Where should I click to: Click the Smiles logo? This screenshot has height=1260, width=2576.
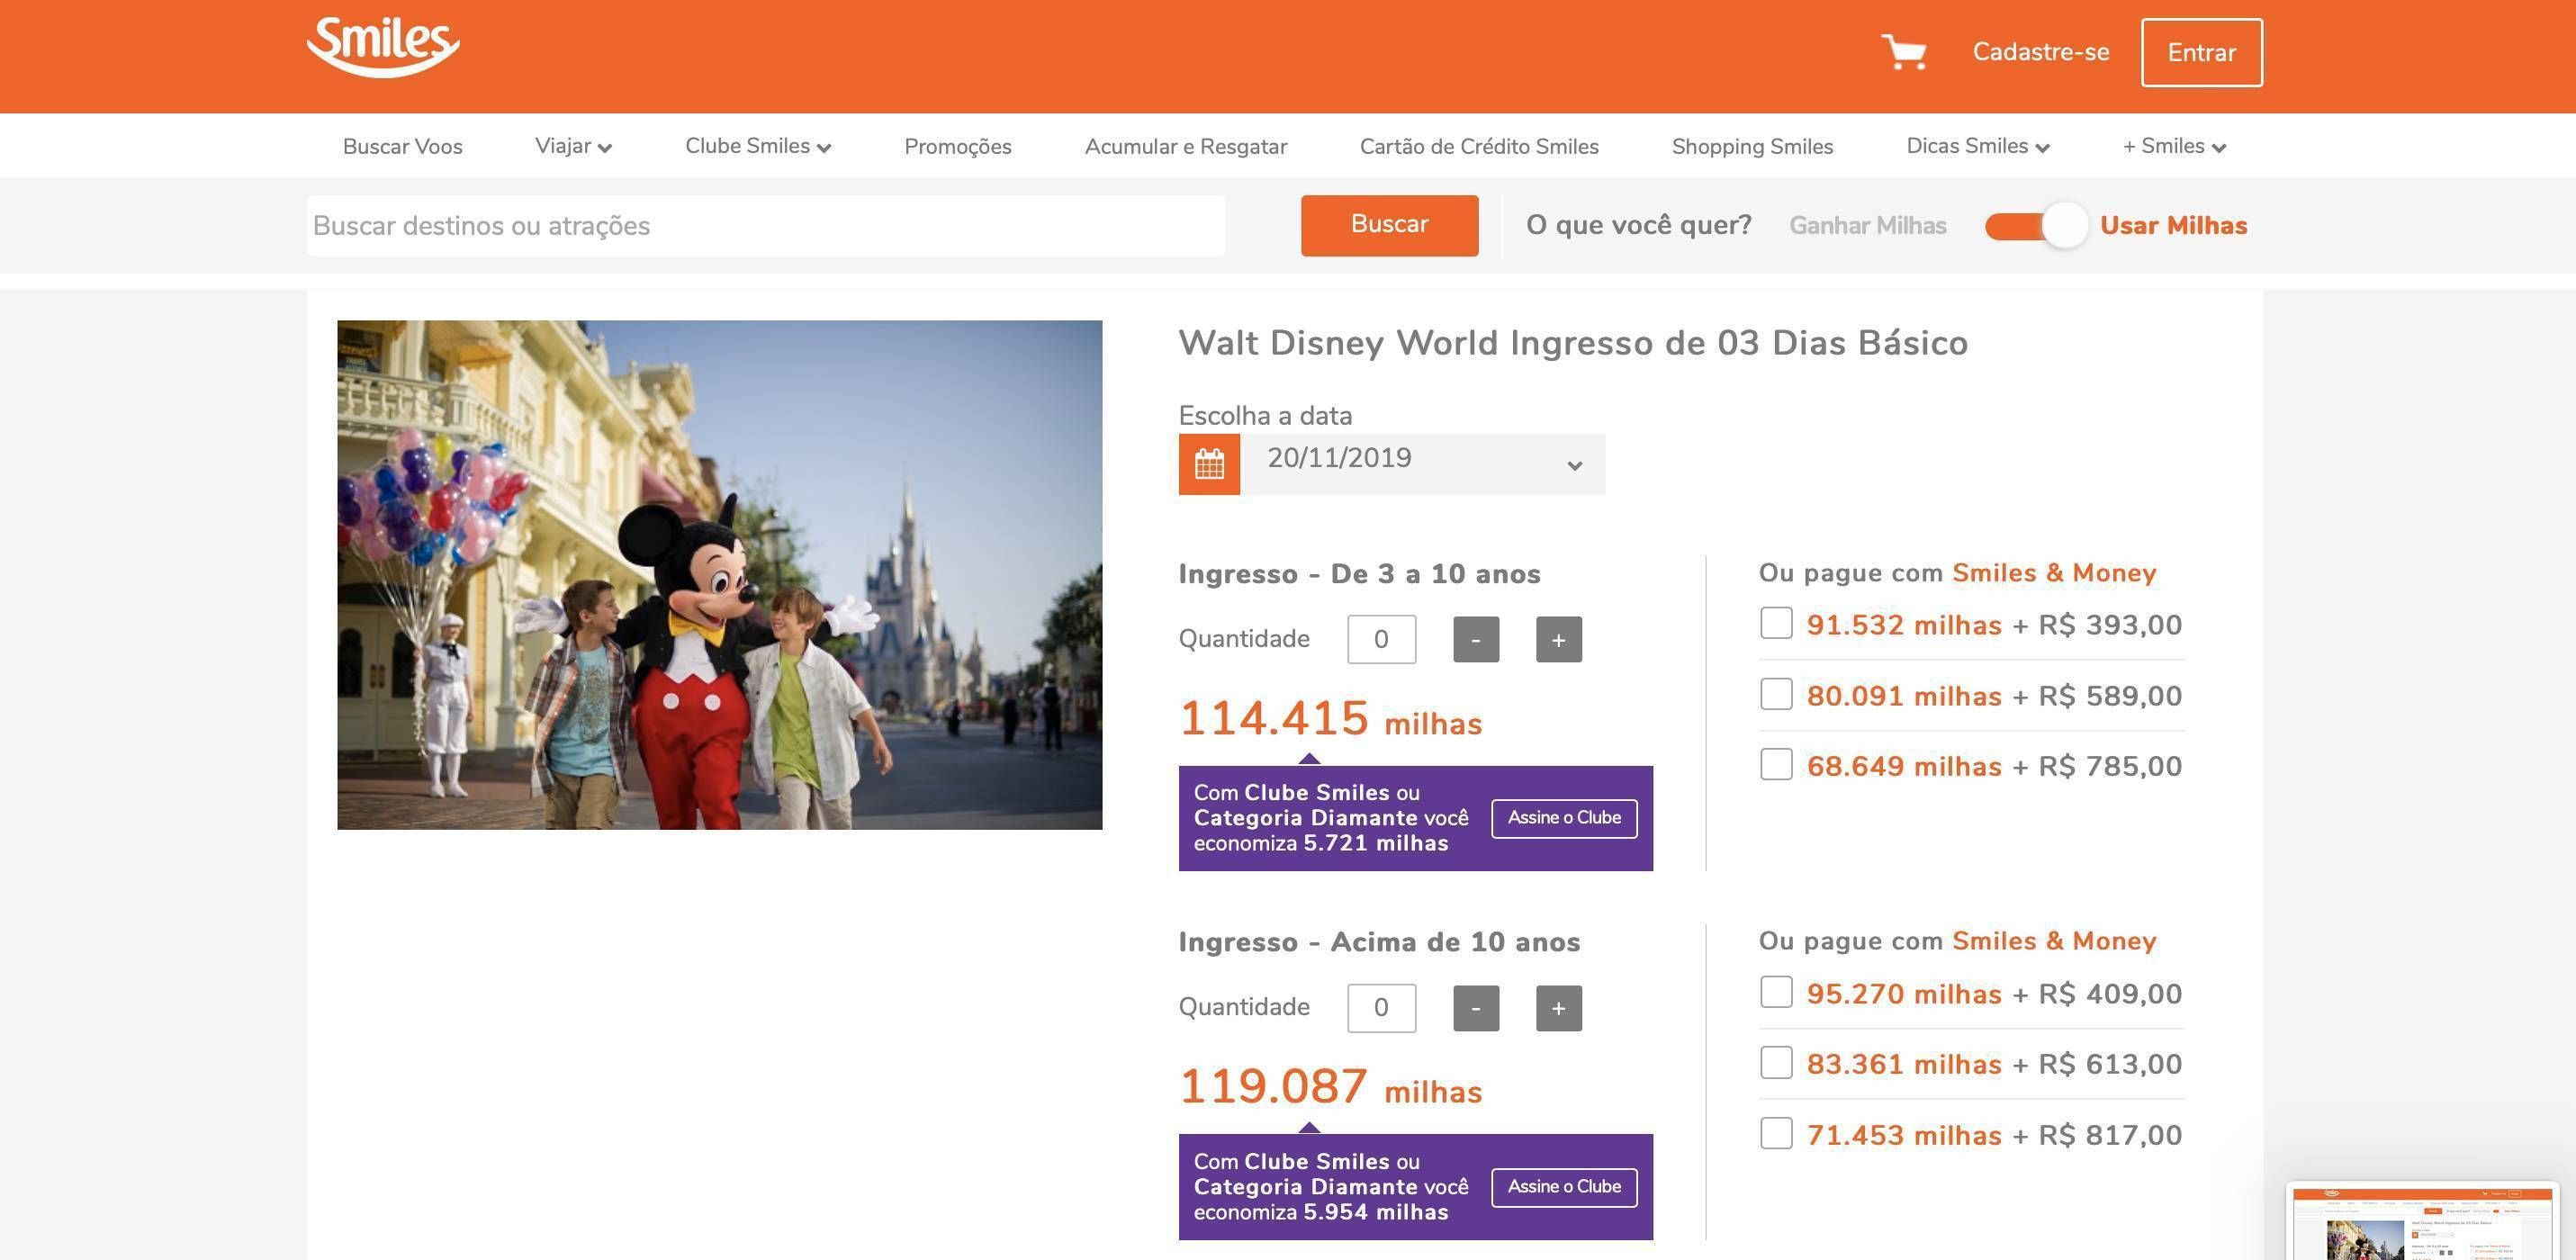(x=383, y=46)
